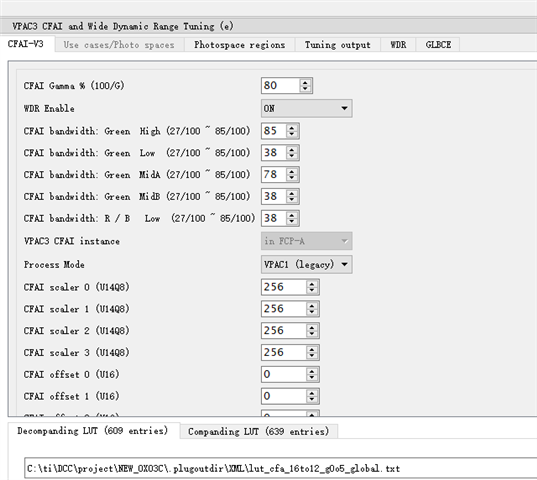Click the VPAC3 CFAI instance dropdown
This screenshot has width=537, height=480.
coord(307,241)
